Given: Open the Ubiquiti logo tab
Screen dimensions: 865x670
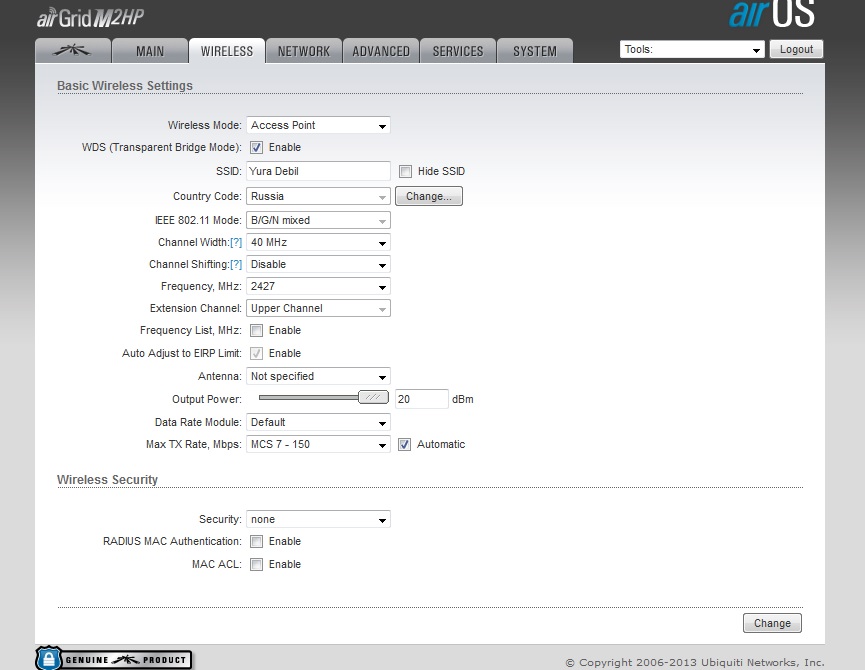Looking at the screenshot, I should click(73, 51).
